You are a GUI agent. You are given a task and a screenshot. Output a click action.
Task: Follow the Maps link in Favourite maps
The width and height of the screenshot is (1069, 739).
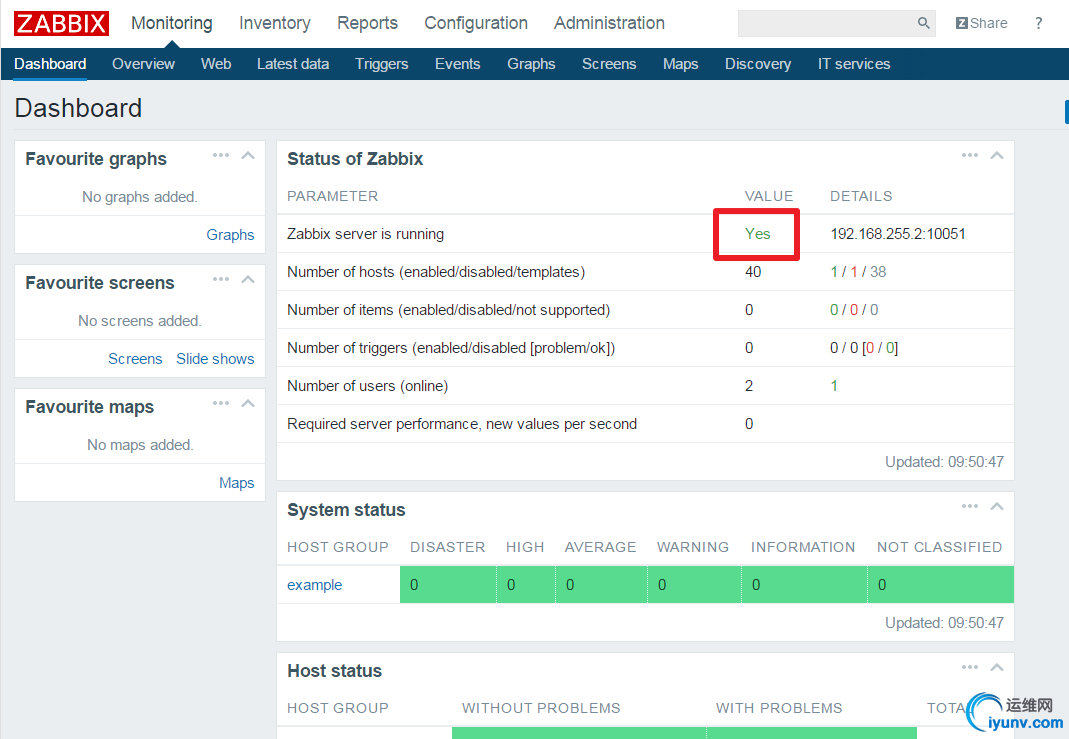237,483
